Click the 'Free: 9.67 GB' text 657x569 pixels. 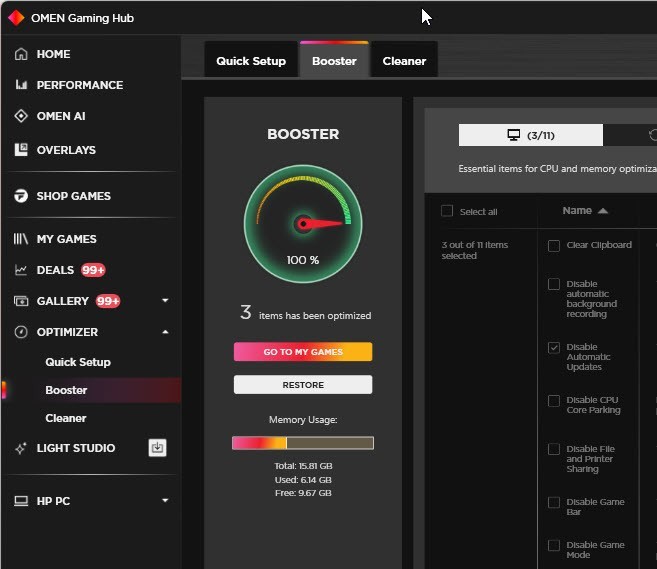point(303,493)
